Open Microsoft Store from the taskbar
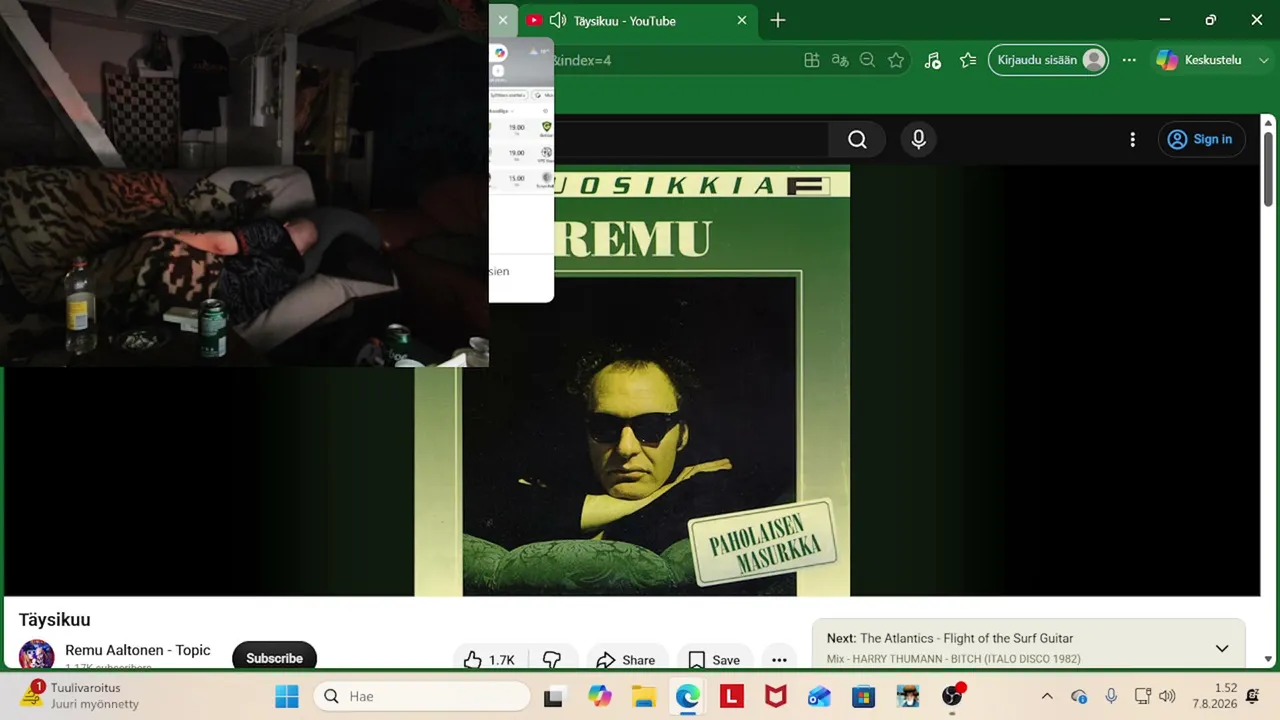The height and width of the screenshot is (720, 1280). 864,696
